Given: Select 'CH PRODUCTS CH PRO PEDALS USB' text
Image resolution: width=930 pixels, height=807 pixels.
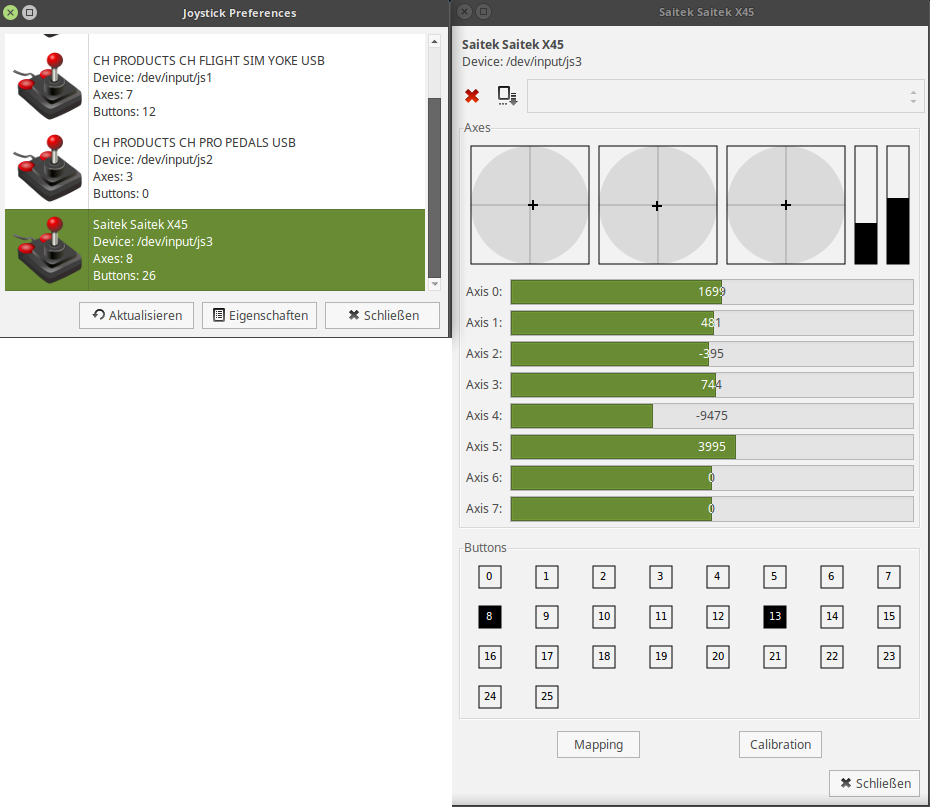Looking at the screenshot, I should tap(194, 142).
